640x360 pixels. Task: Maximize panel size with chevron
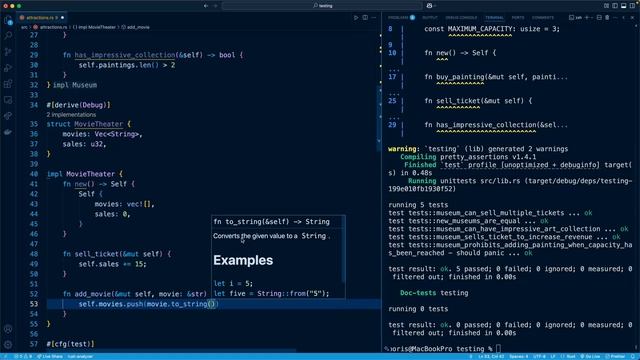(x=623, y=18)
